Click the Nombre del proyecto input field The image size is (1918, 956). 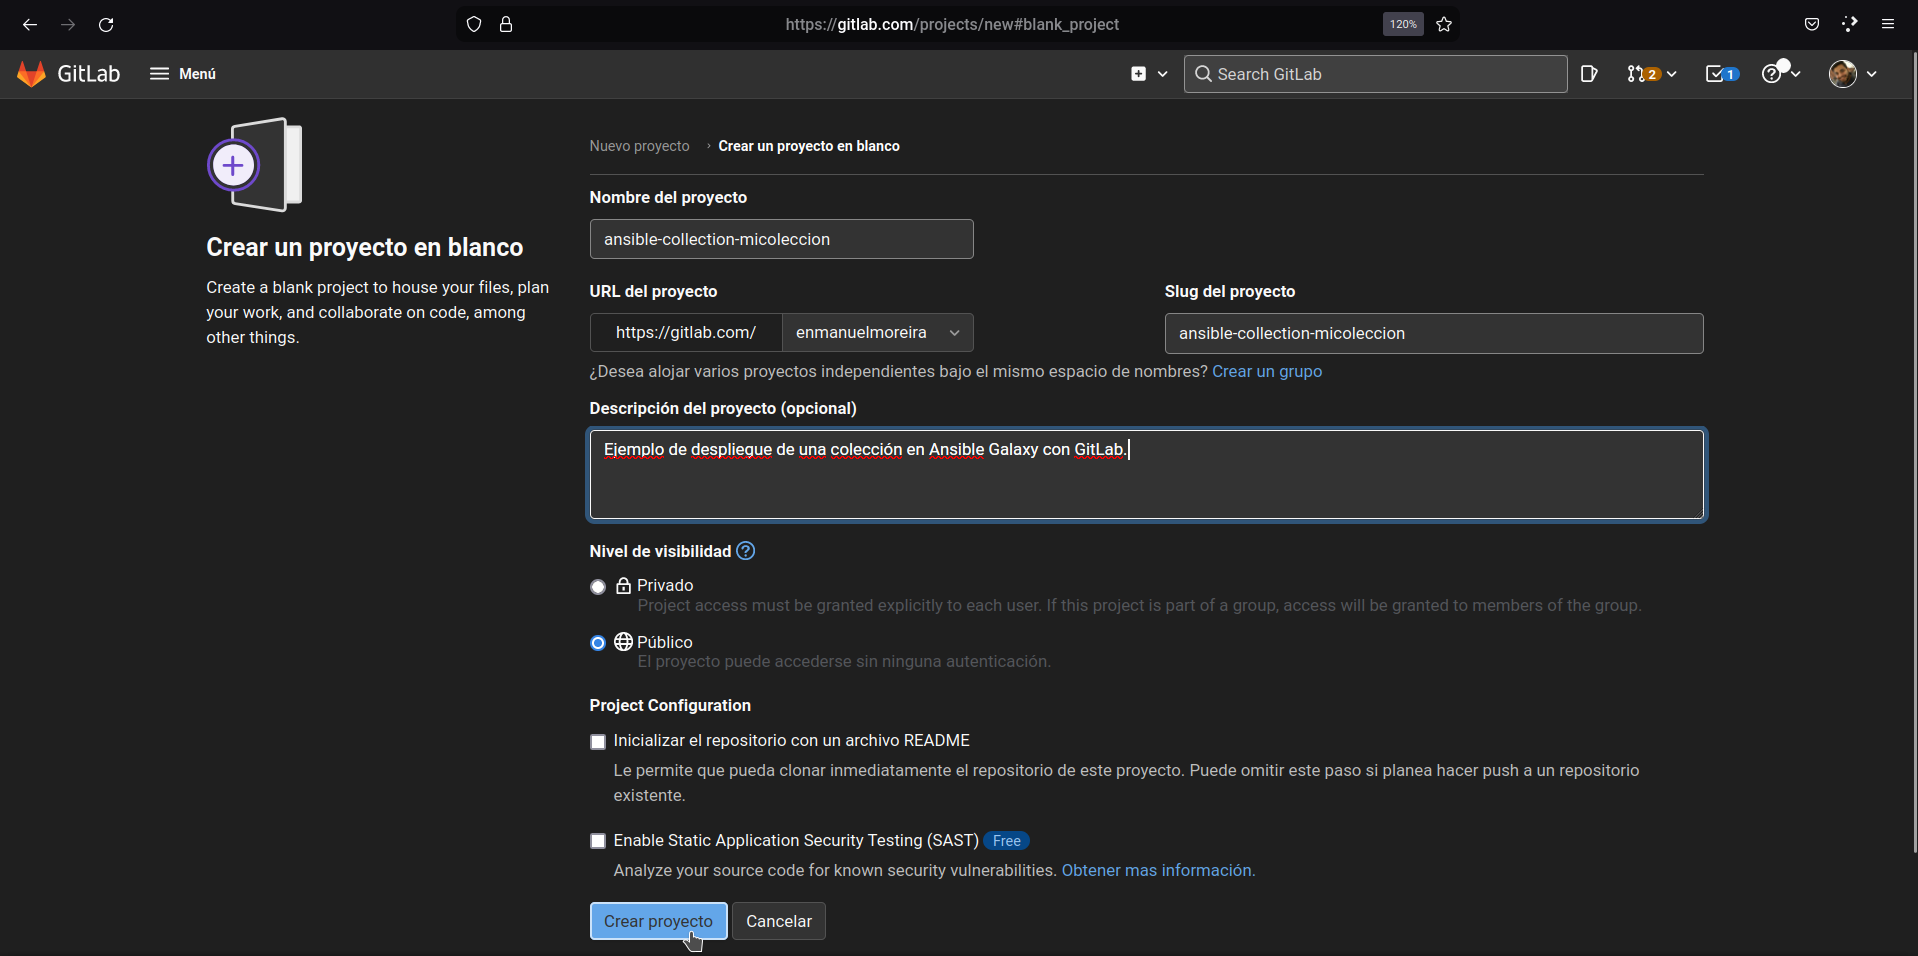point(781,239)
